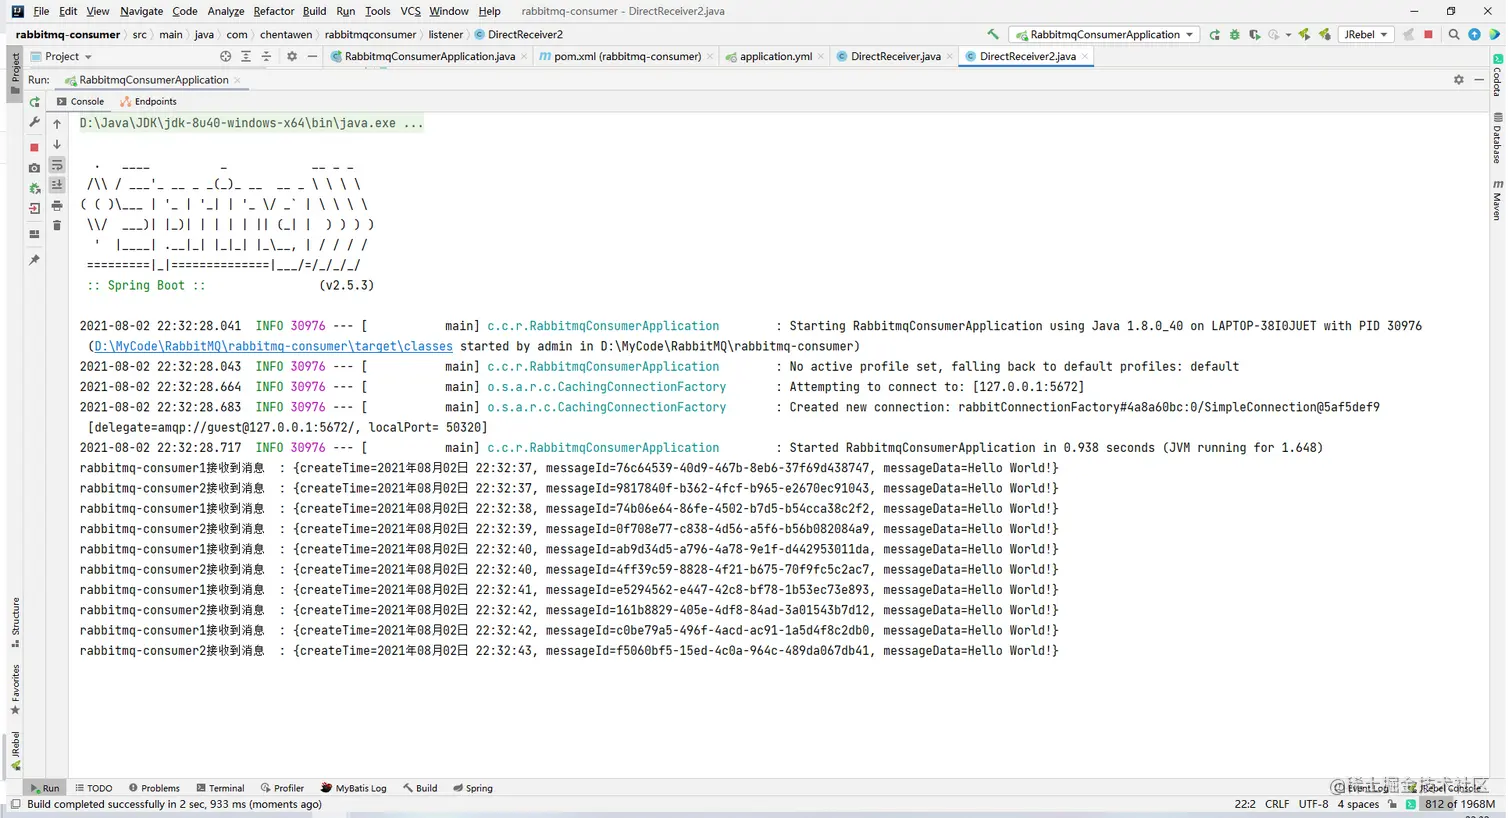Rerun the app in the Run panel sidebar

click(x=34, y=102)
